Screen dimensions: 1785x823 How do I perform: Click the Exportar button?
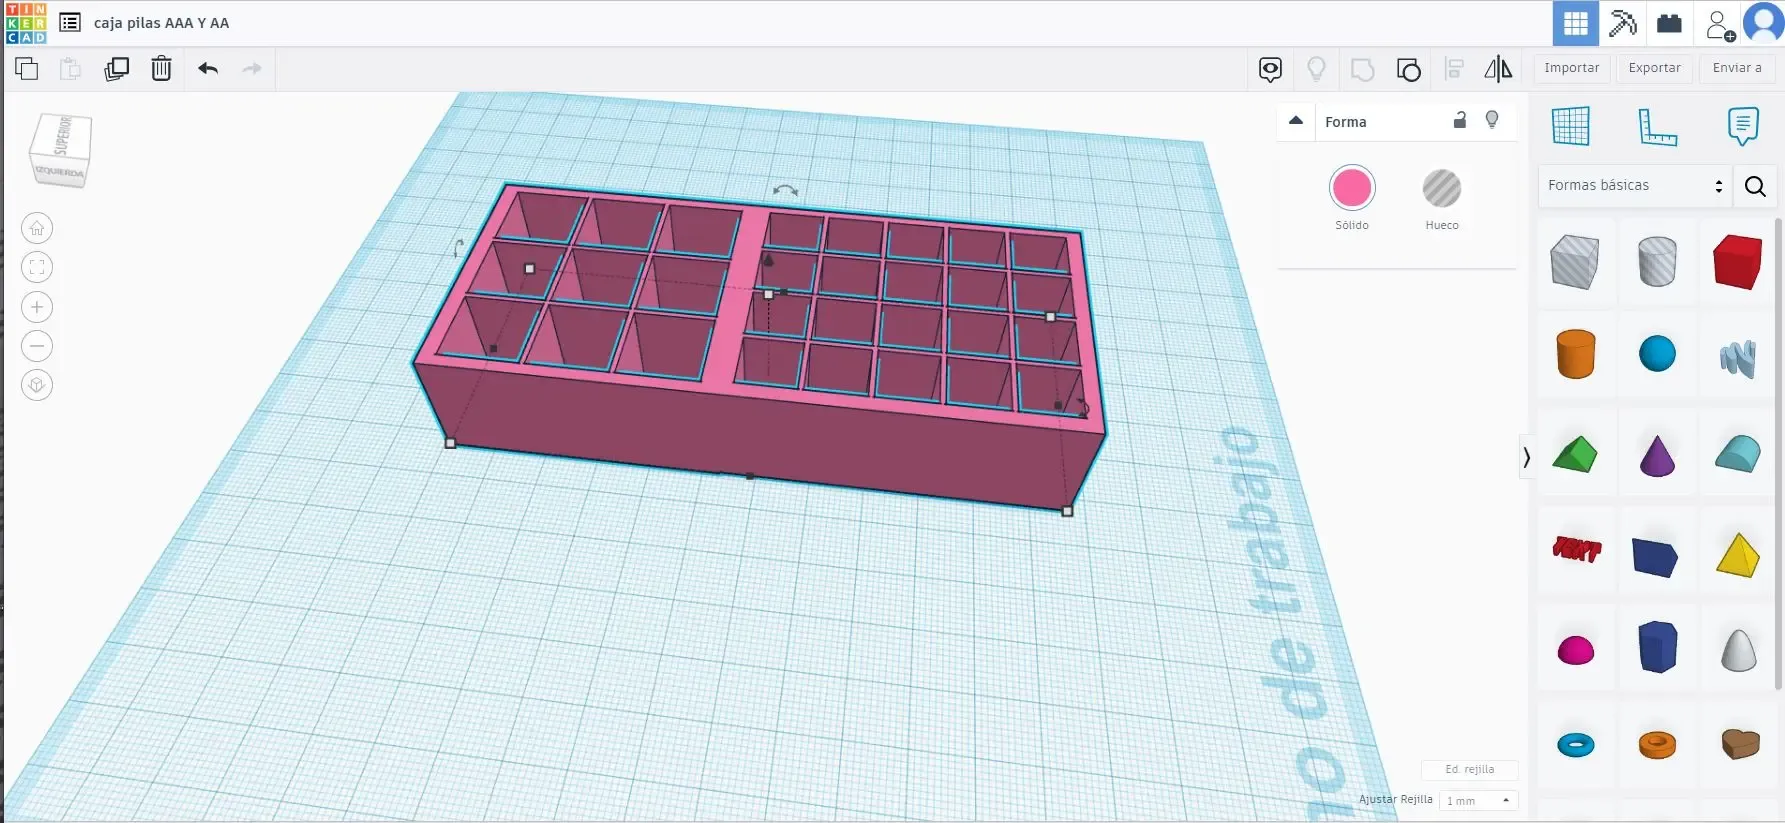[1654, 68]
